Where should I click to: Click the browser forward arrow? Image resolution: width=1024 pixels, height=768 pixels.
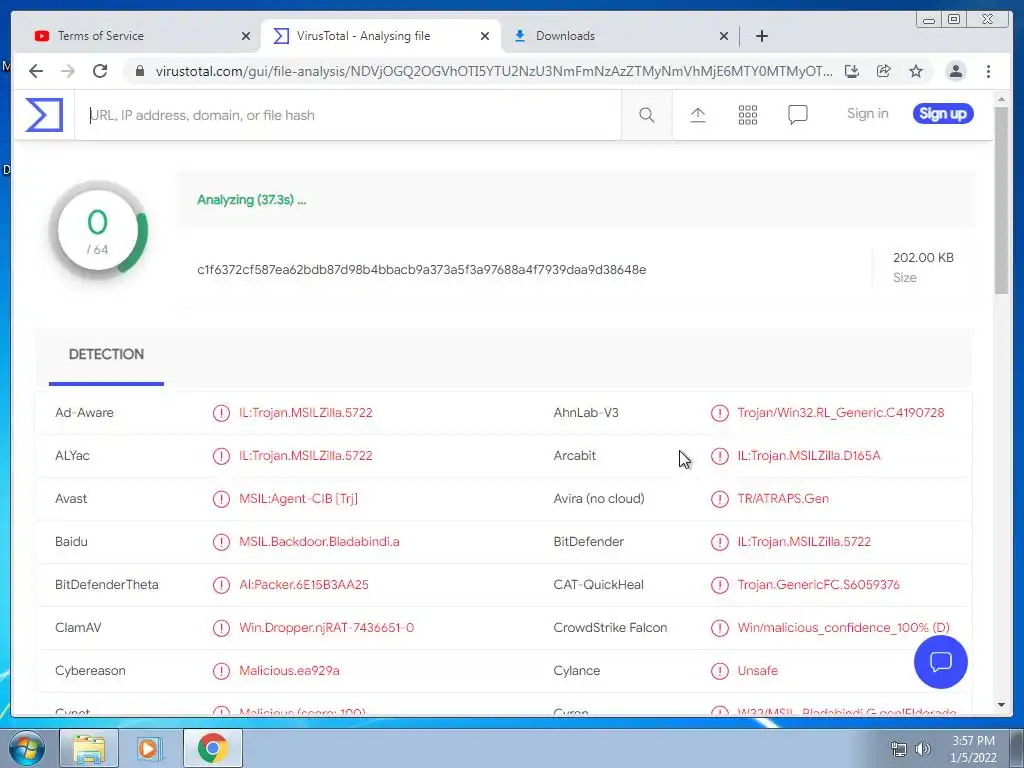point(68,71)
